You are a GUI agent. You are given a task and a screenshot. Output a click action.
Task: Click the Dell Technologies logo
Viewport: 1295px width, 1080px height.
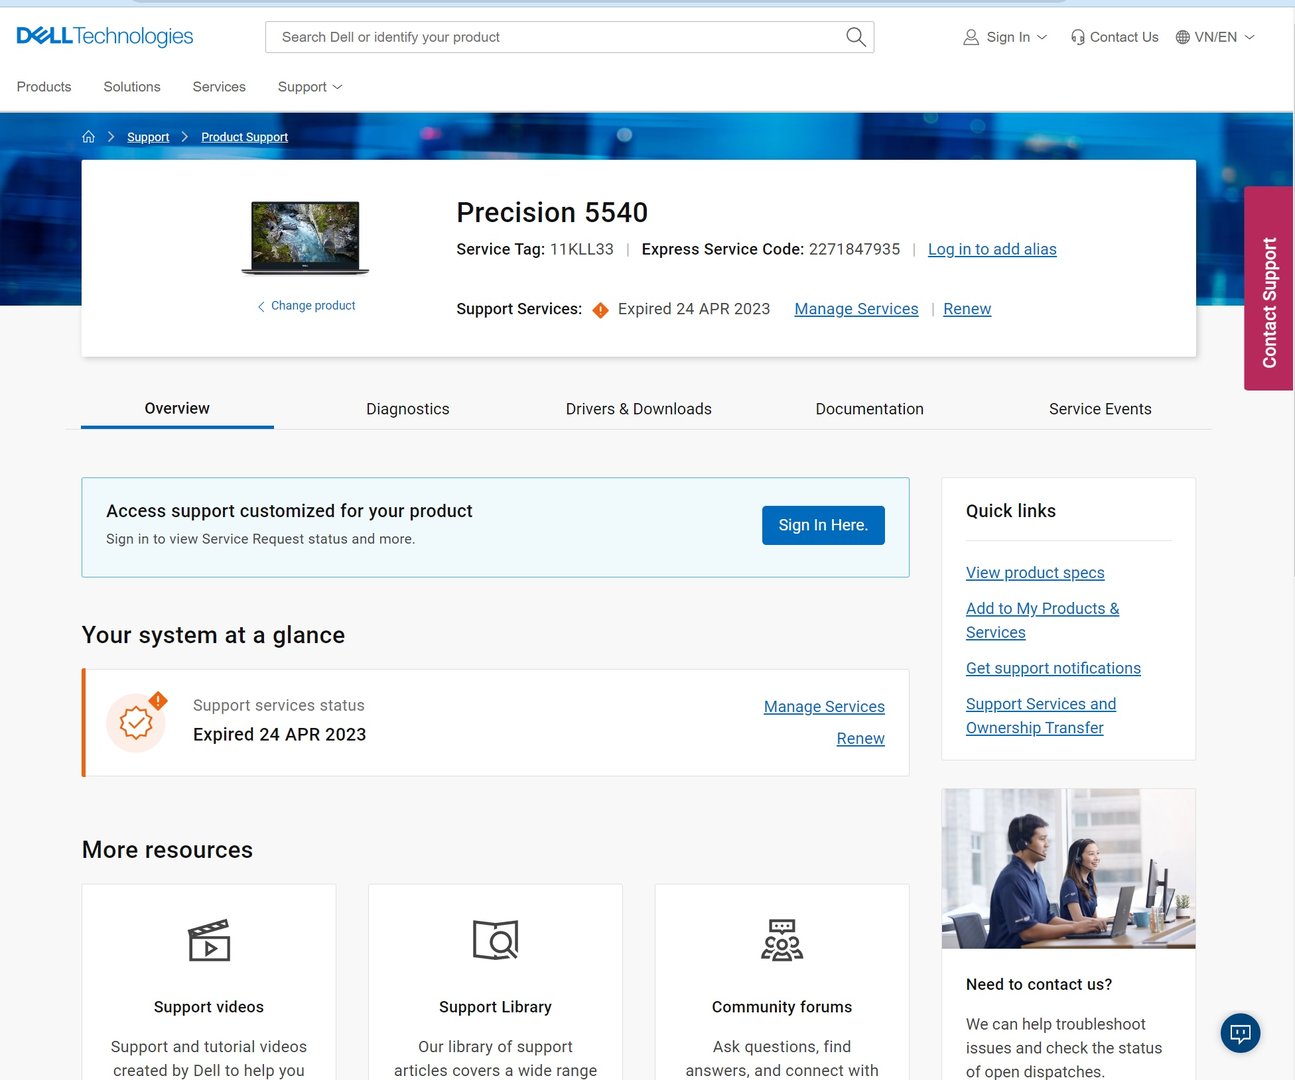105,37
